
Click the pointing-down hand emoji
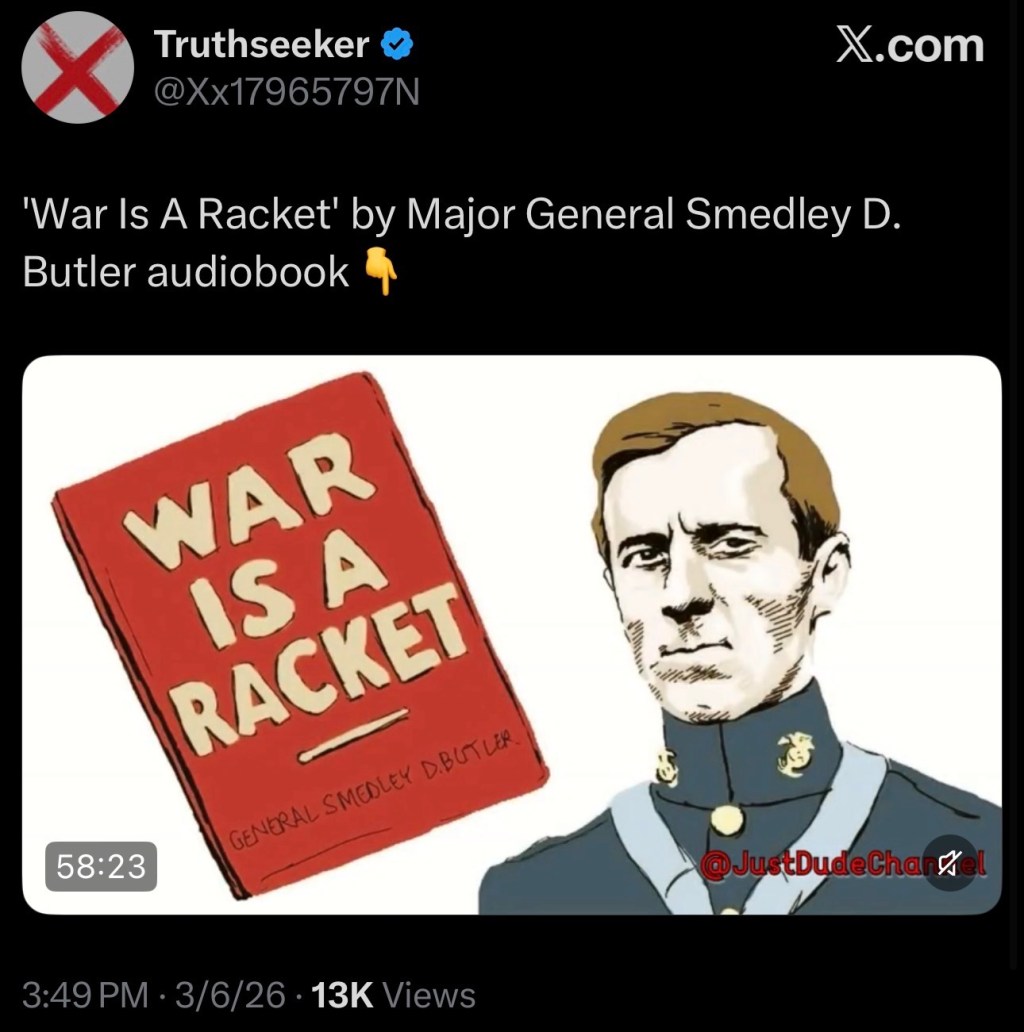[381, 271]
